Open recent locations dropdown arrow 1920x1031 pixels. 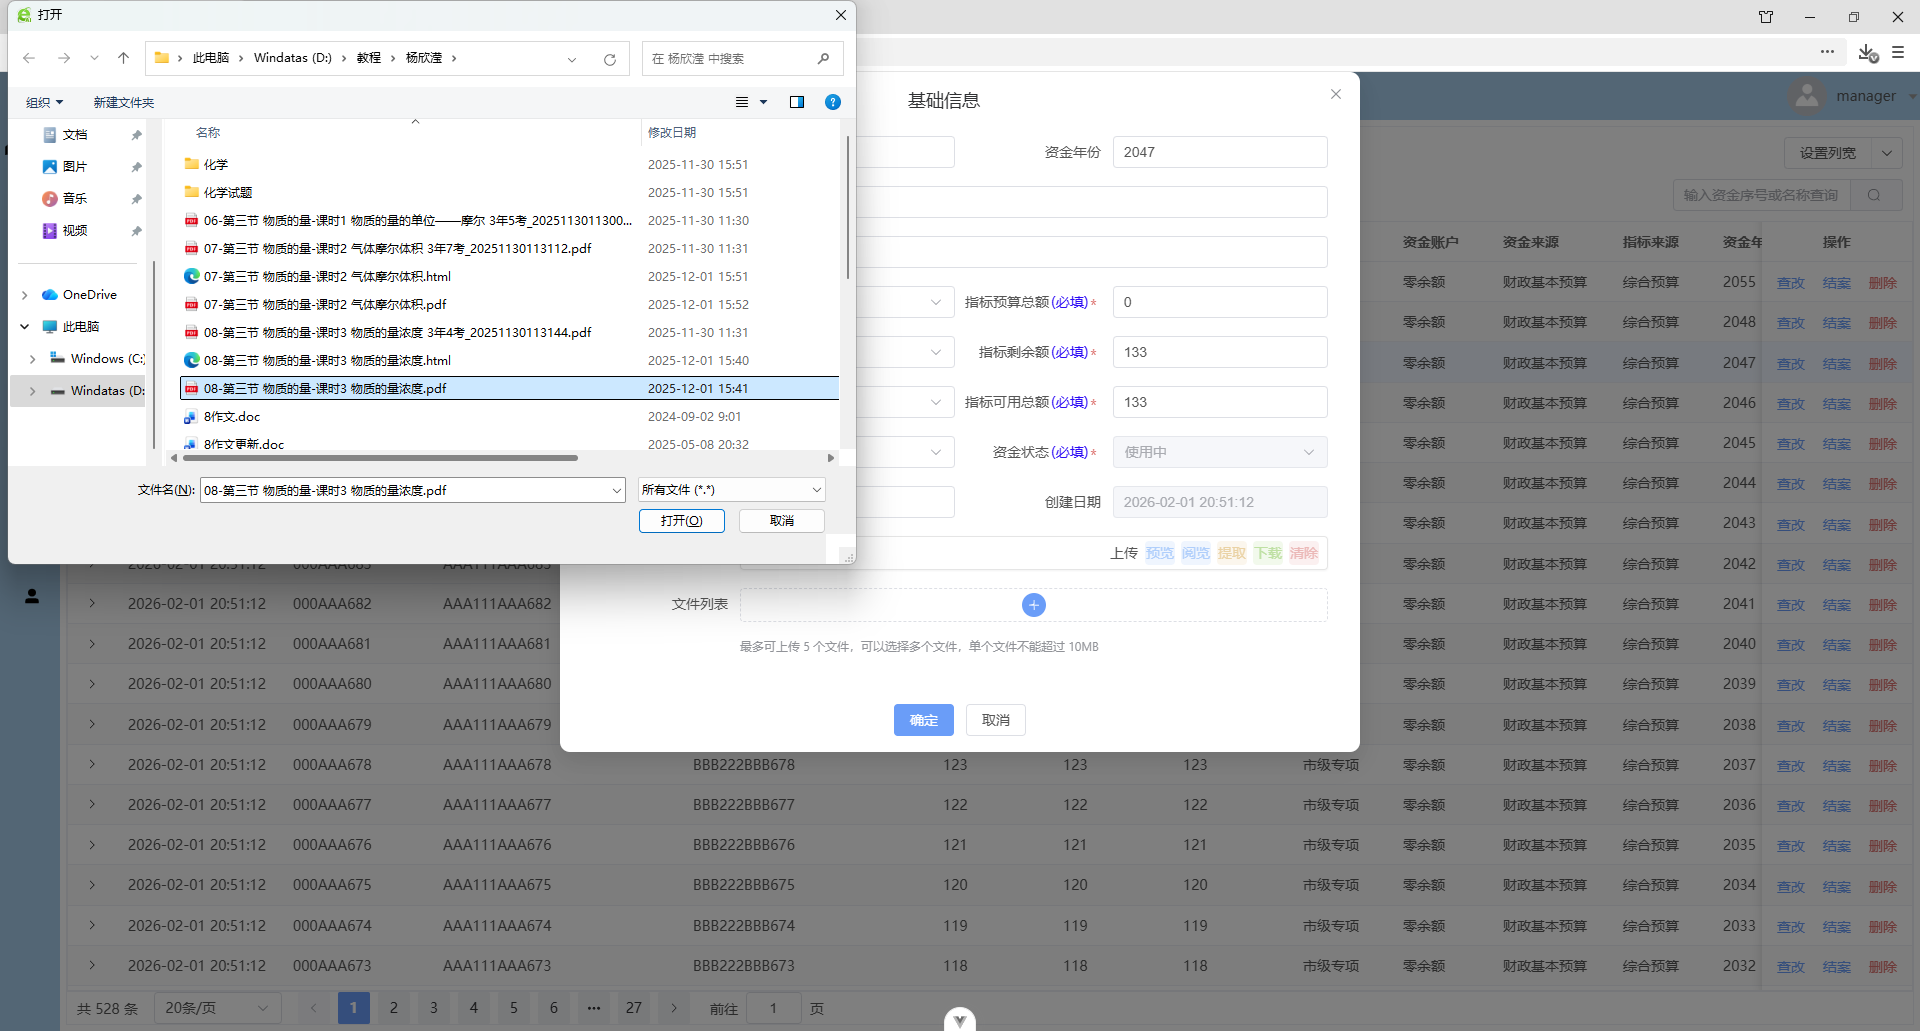(x=94, y=58)
